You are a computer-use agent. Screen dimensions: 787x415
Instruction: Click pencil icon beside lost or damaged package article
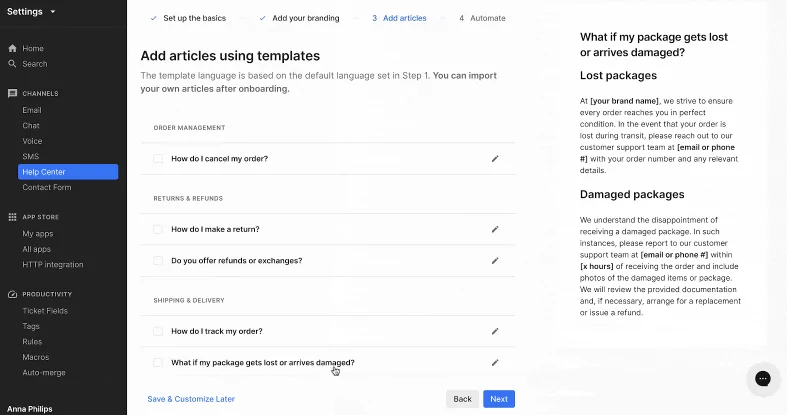click(495, 362)
